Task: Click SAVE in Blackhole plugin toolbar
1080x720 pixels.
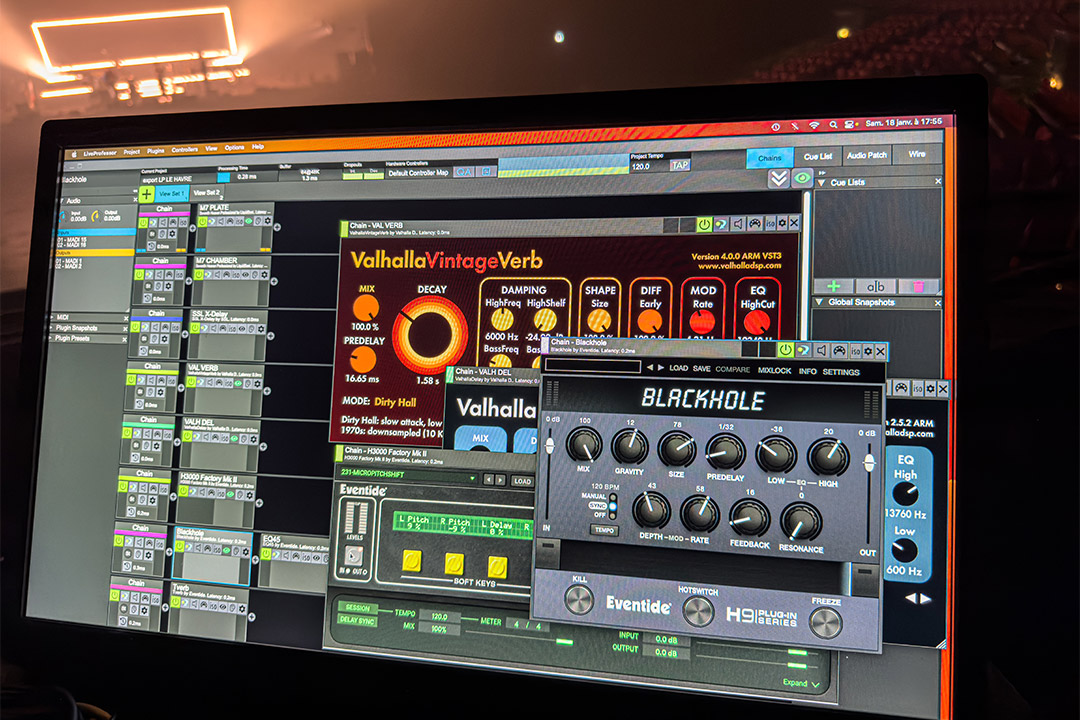Action: pos(702,369)
